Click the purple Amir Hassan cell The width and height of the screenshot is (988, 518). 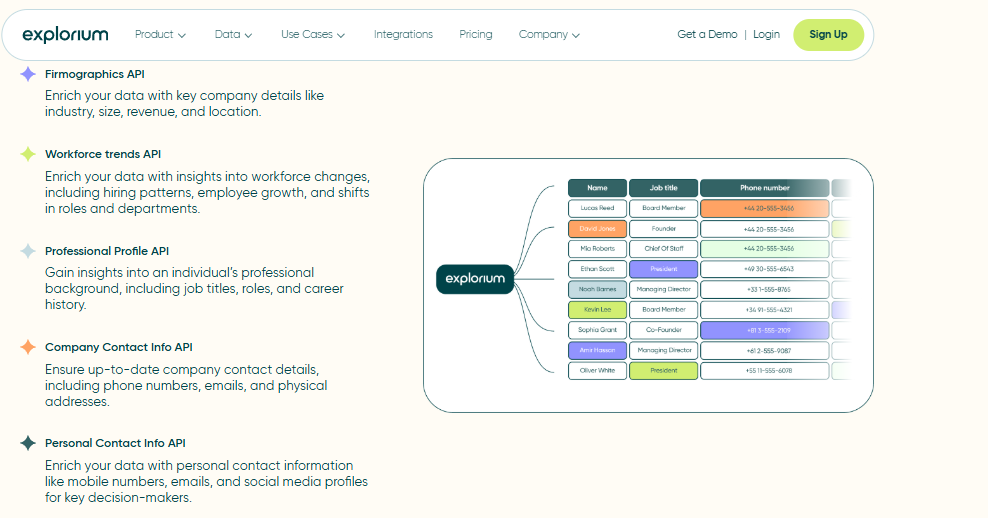[x=597, y=350]
